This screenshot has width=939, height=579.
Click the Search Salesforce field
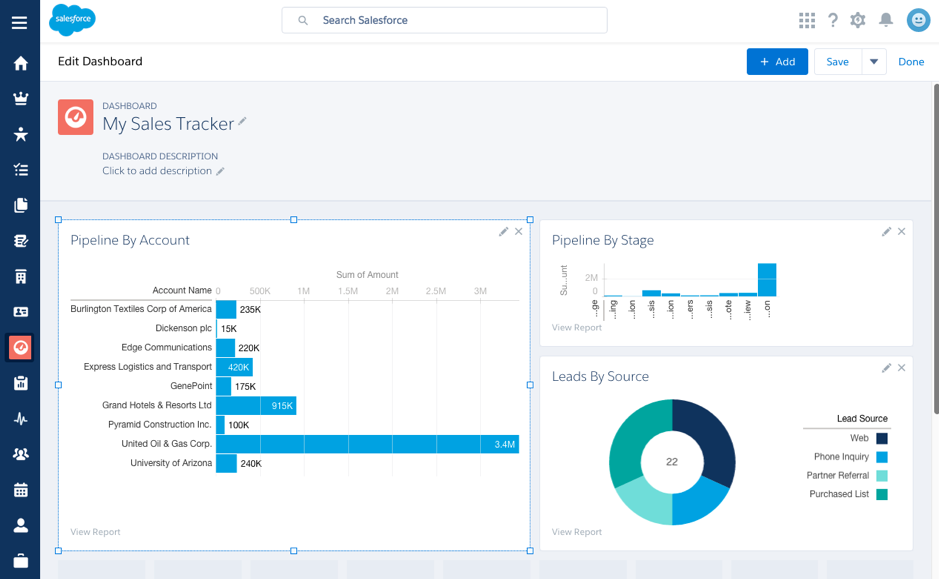click(445, 20)
